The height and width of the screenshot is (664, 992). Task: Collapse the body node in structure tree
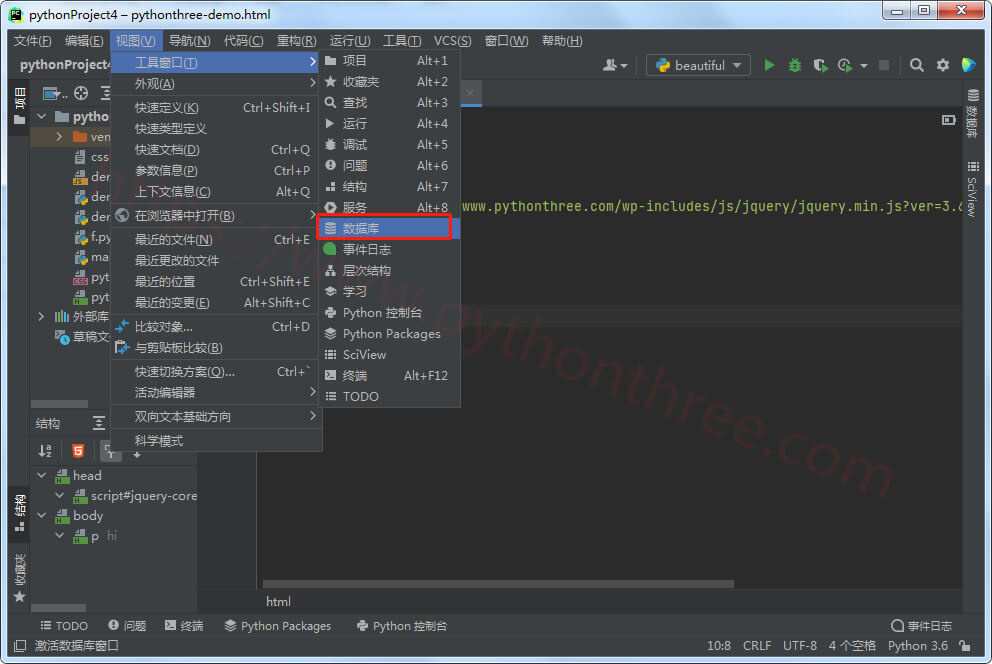click(42, 515)
